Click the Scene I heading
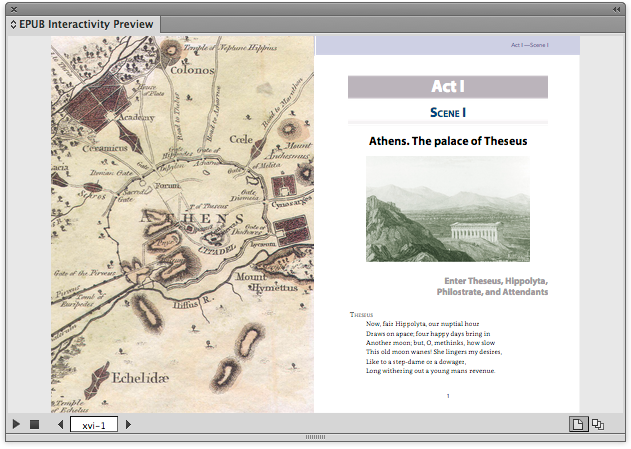631x449 pixels. 447,112
